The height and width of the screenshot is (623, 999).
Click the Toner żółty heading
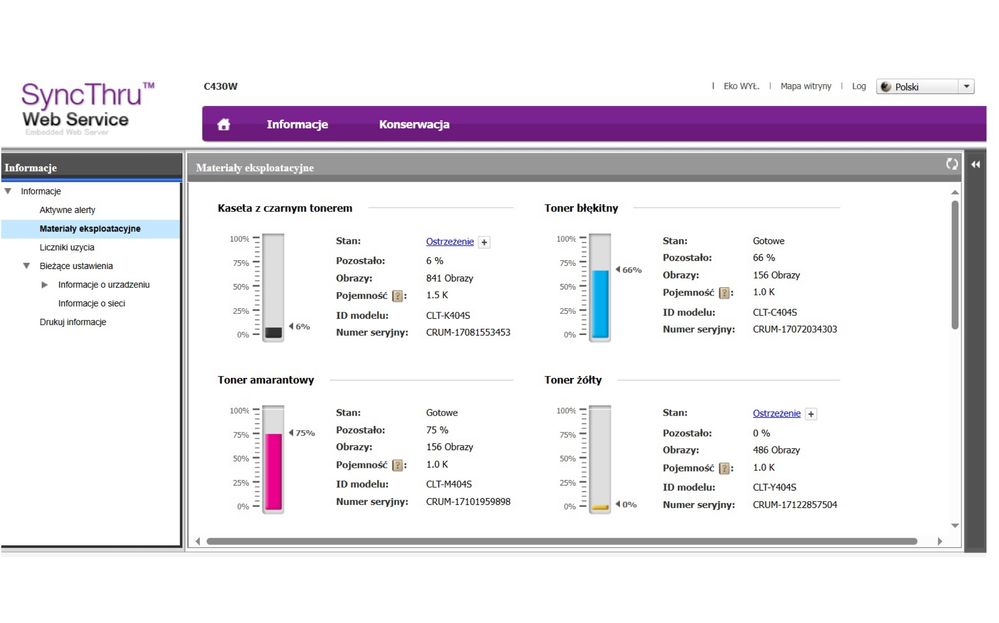(x=573, y=380)
